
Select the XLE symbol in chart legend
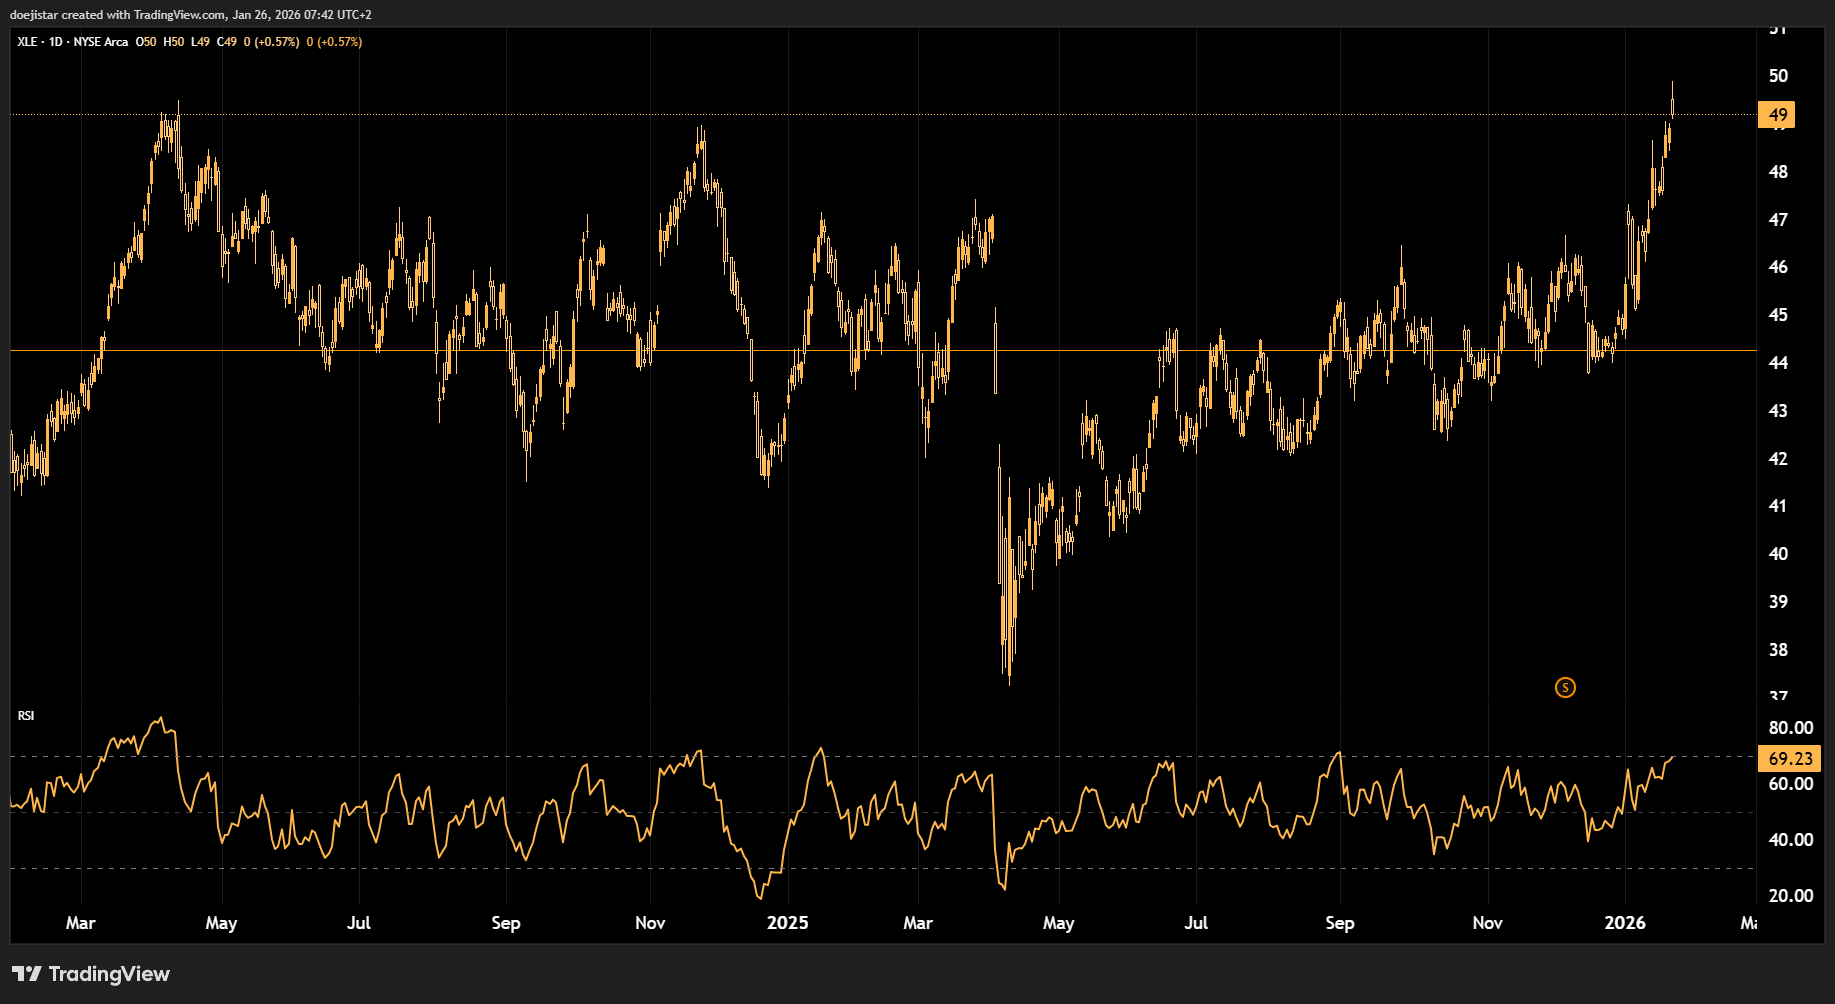point(27,42)
